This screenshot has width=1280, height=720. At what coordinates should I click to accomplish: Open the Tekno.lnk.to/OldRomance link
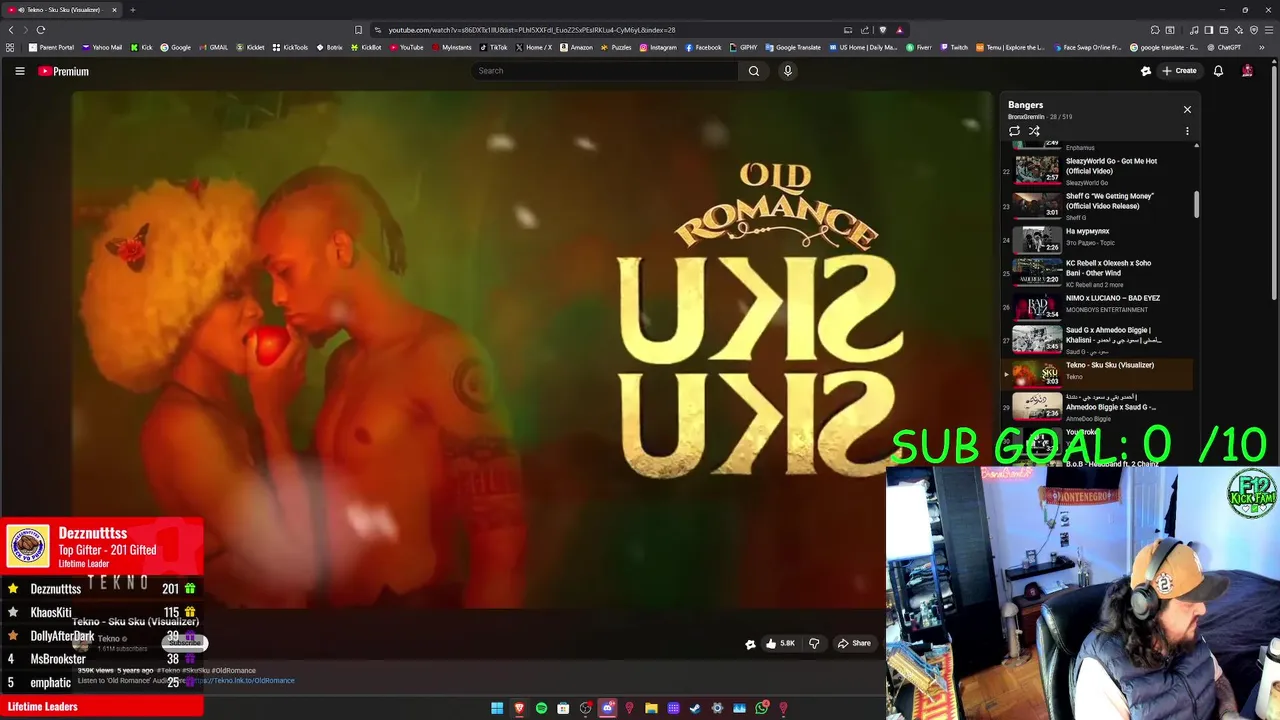click(245, 680)
